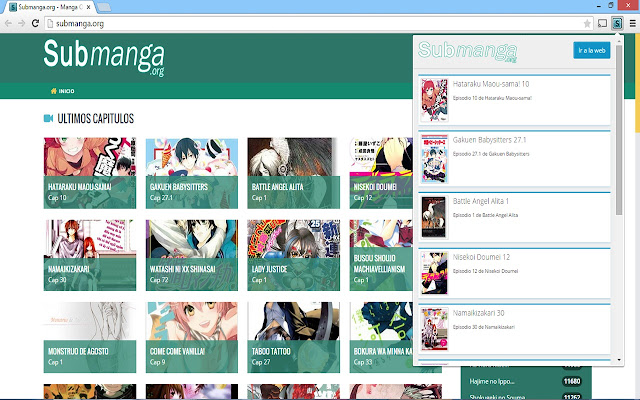Open Taboo Tattoo Cap 27 card
This screenshot has width=640, height=400.
293,337
